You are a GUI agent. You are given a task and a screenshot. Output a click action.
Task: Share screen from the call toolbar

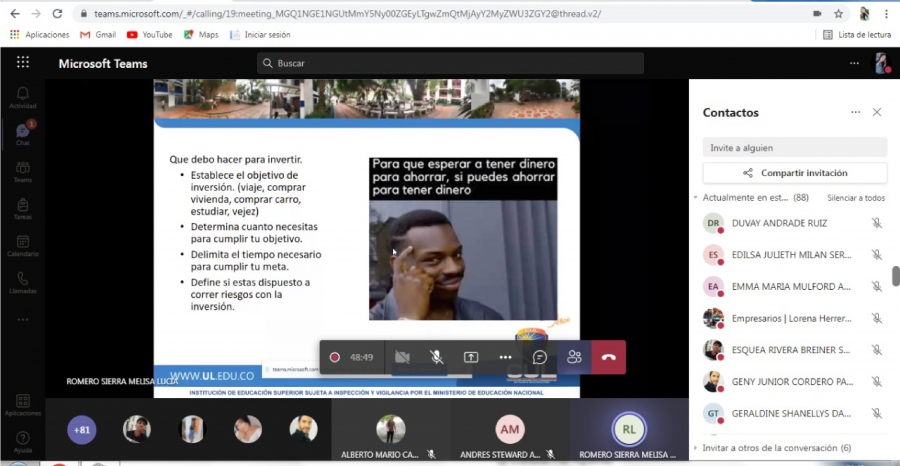point(471,357)
